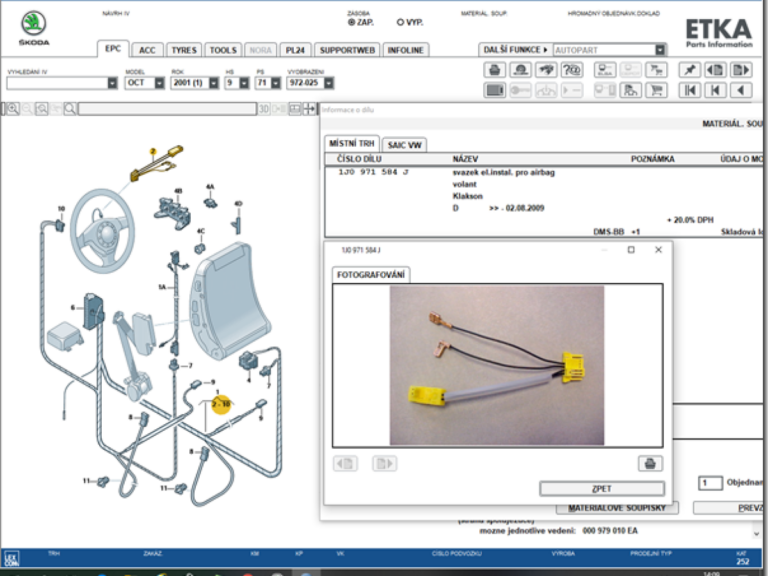
Task: Print the part photo in the popup
Action: click(649, 463)
